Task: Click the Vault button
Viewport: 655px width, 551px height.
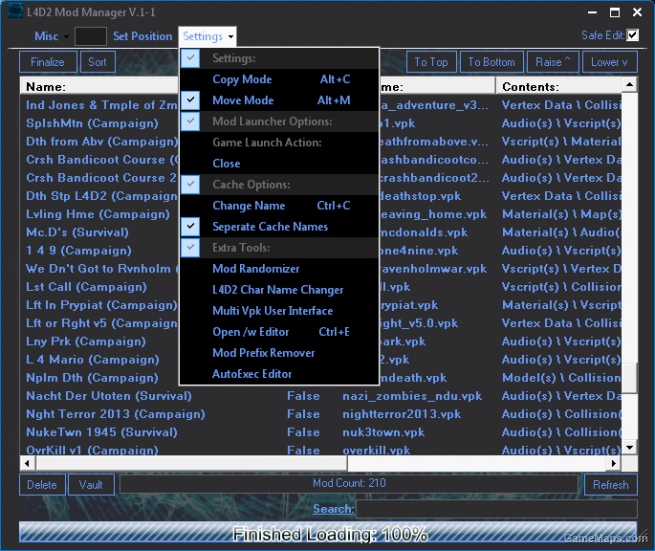Action: pyautogui.click(x=91, y=485)
